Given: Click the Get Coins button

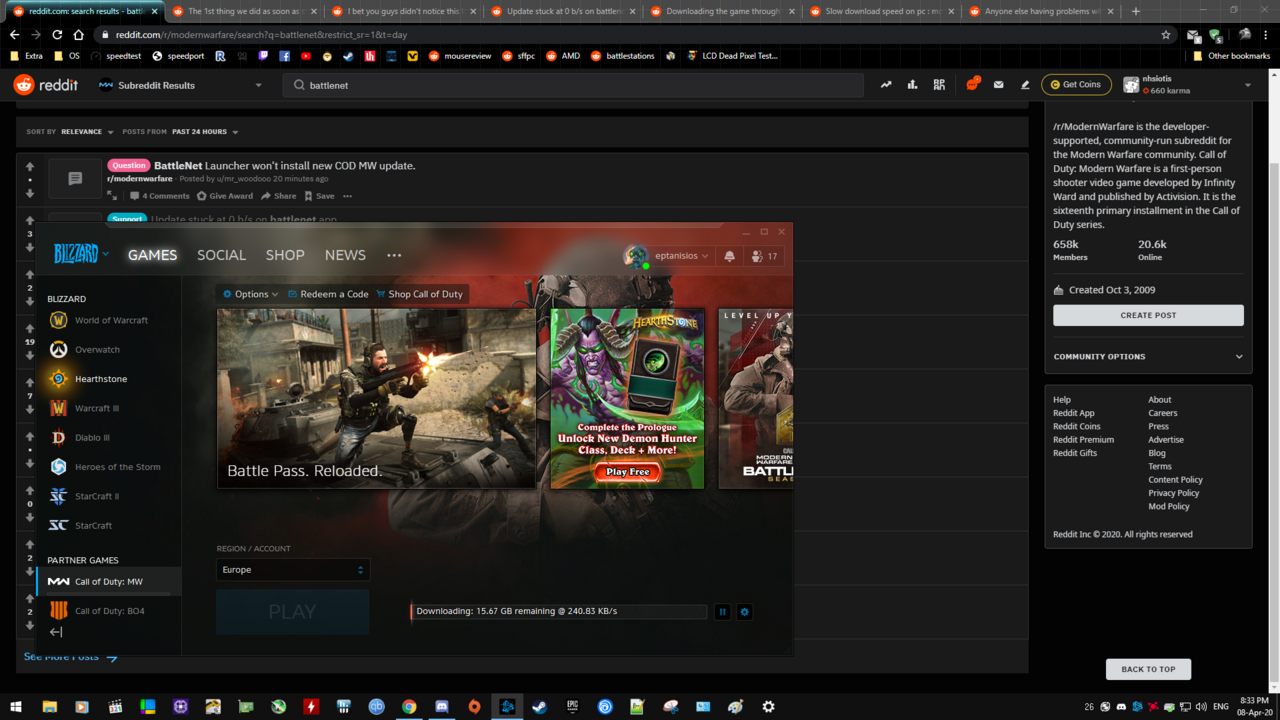Looking at the screenshot, I should [1076, 85].
